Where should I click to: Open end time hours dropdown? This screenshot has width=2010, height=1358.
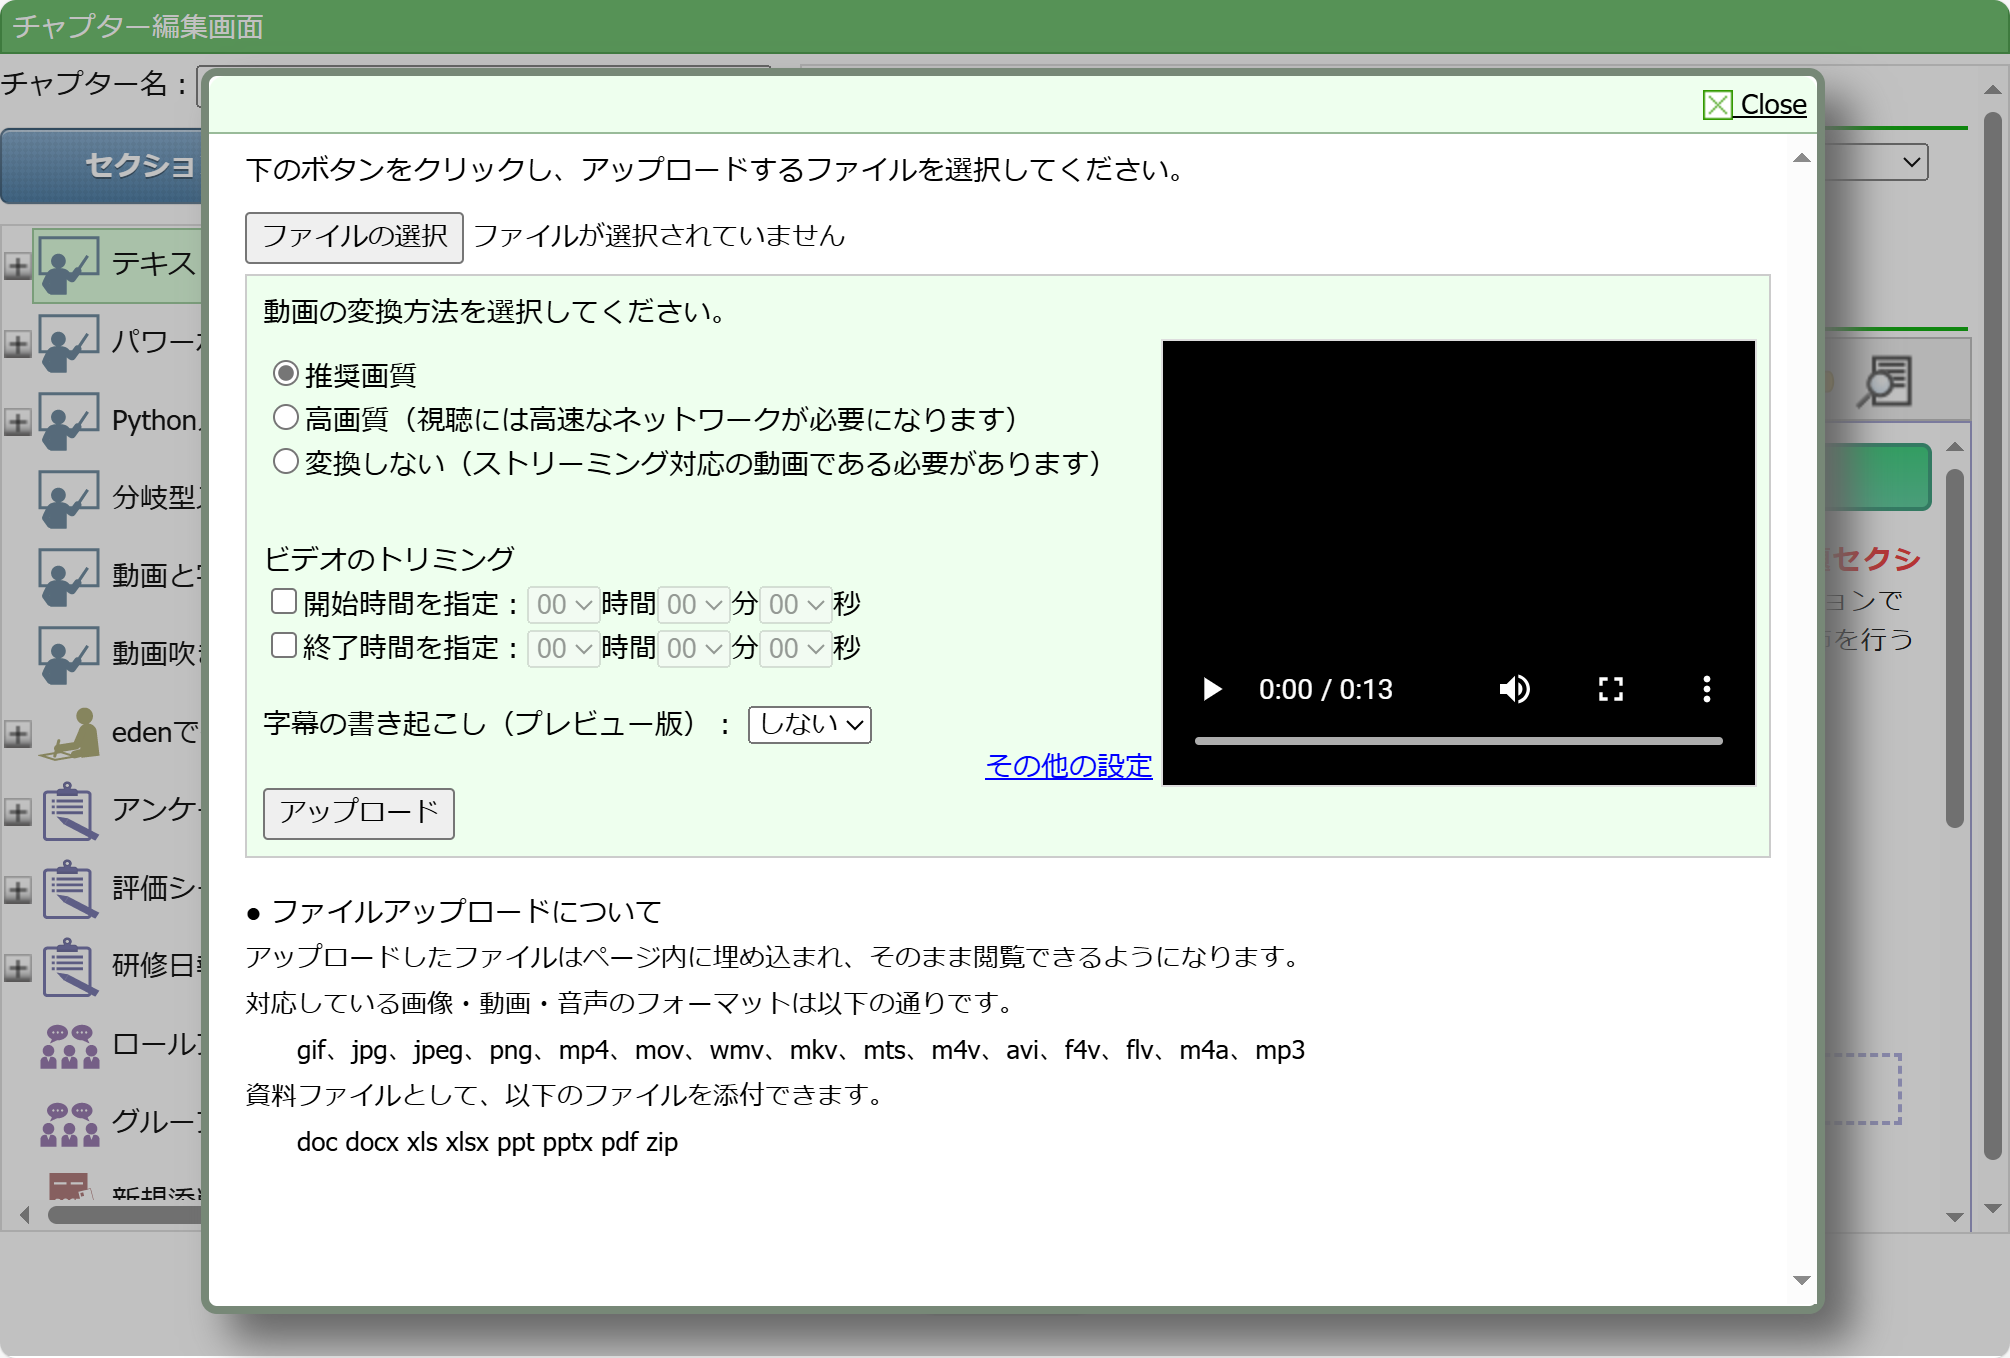coord(564,648)
